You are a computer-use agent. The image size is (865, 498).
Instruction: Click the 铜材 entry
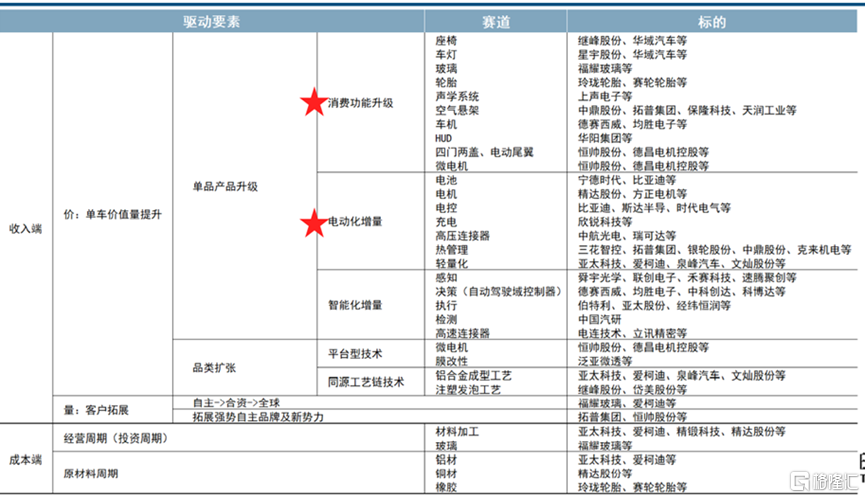pos(446,473)
